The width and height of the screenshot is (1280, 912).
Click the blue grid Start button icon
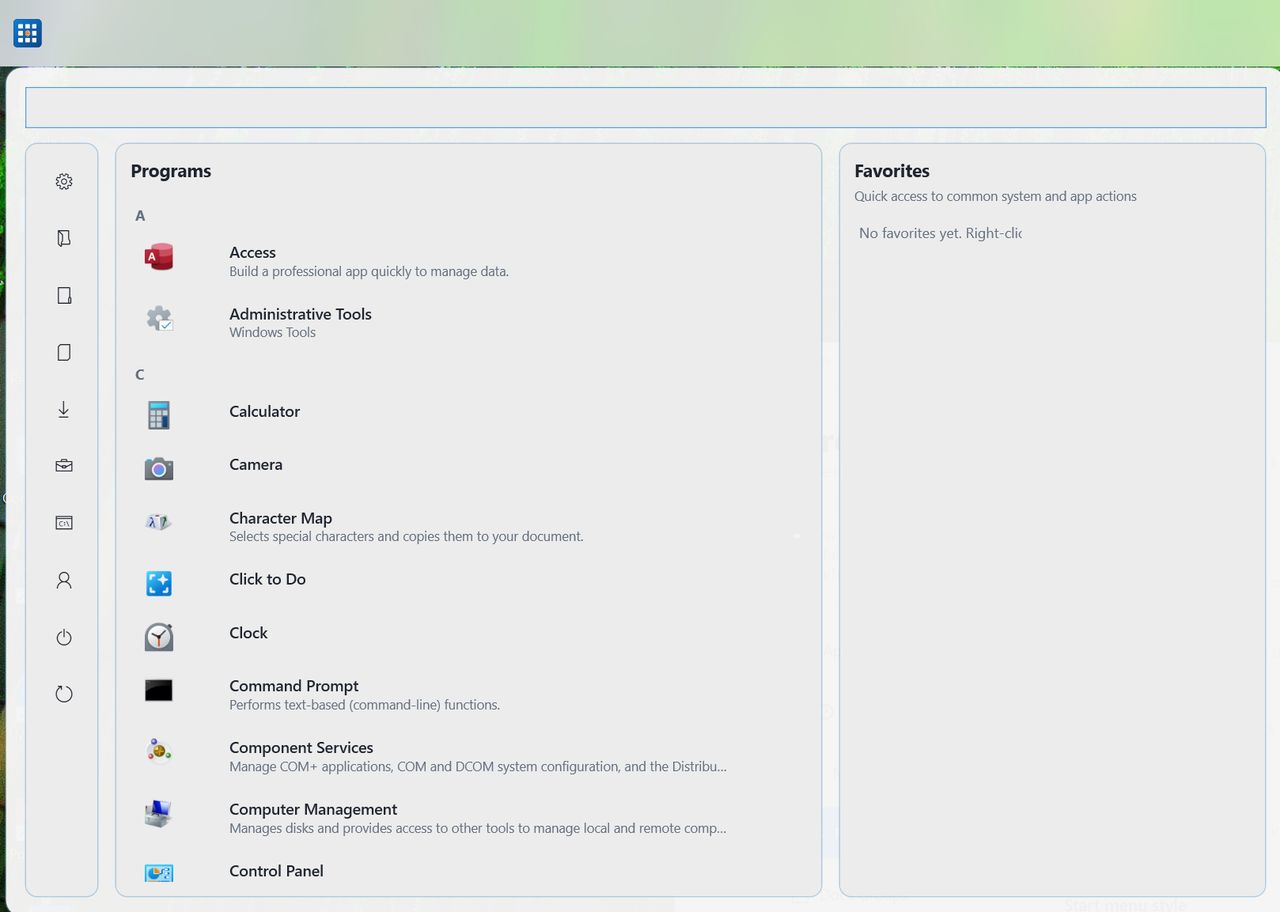click(x=27, y=33)
